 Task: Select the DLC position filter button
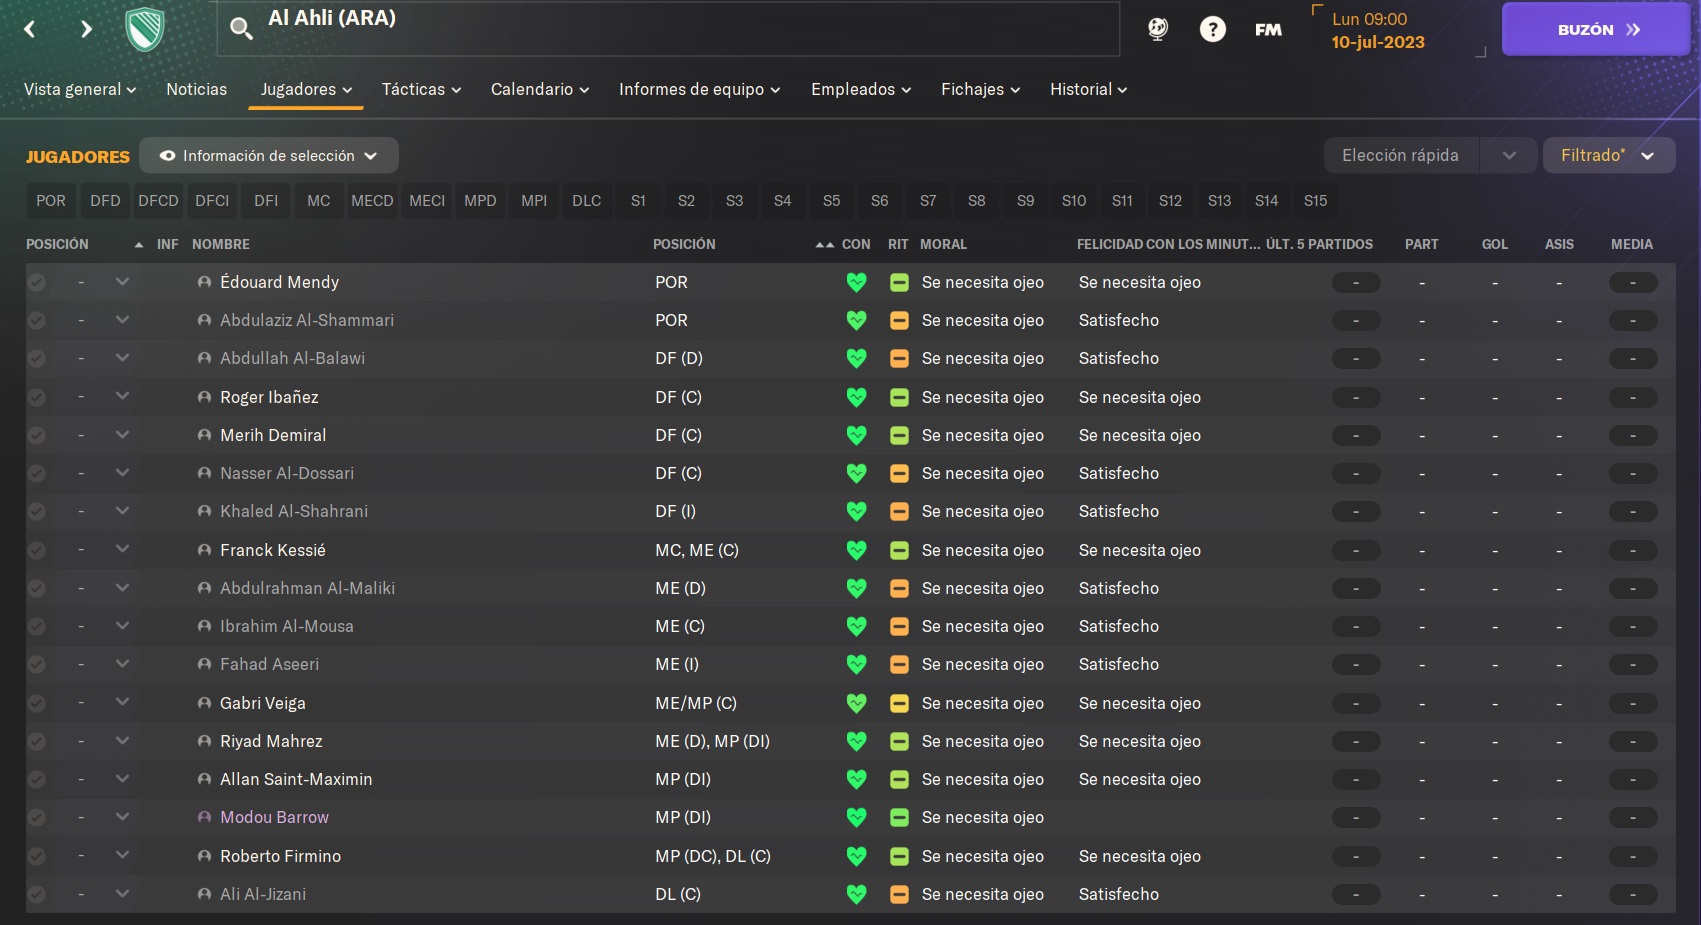tap(587, 201)
